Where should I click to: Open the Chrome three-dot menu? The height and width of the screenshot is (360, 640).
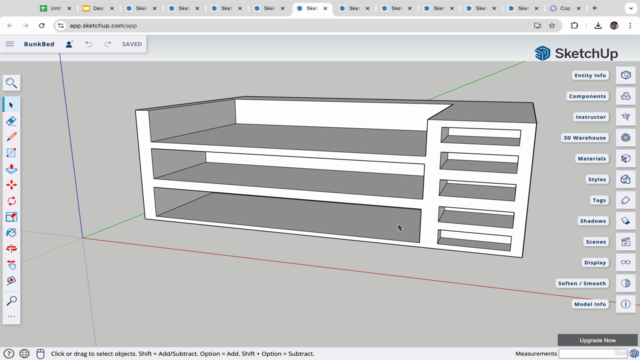pyautogui.click(x=630, y=25)
